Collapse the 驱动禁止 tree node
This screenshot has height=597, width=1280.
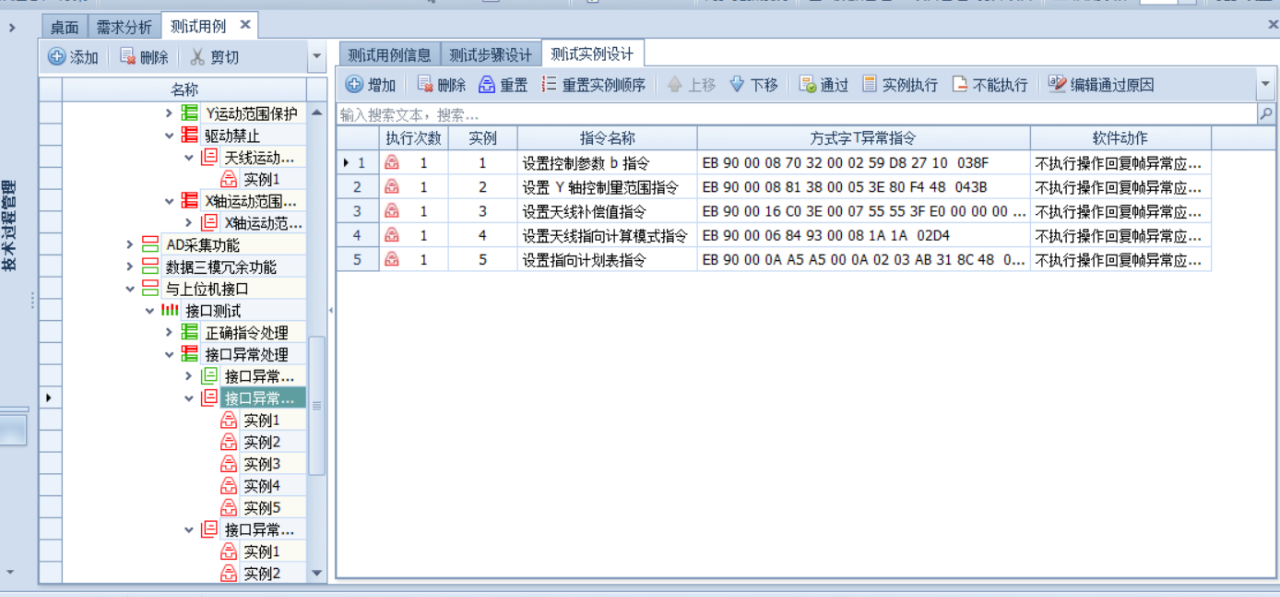coord(169,136)
